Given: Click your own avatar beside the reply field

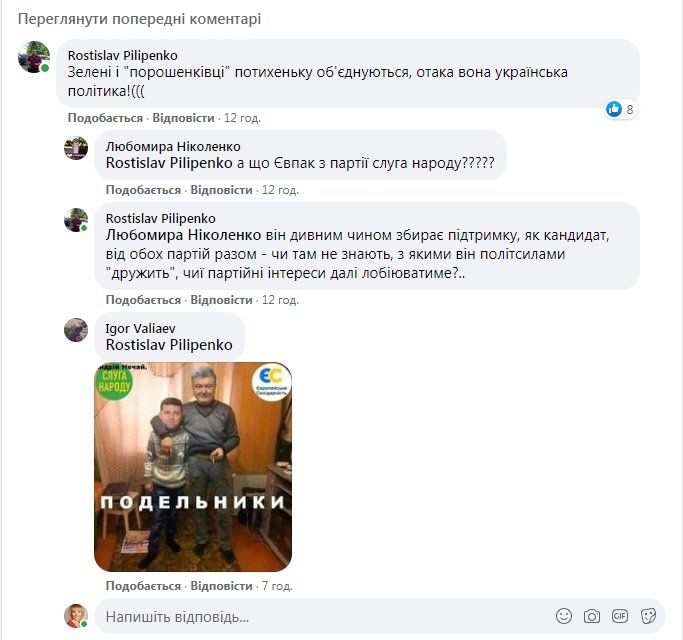Looking at the screenshot, I should click(x=76, y=616).
